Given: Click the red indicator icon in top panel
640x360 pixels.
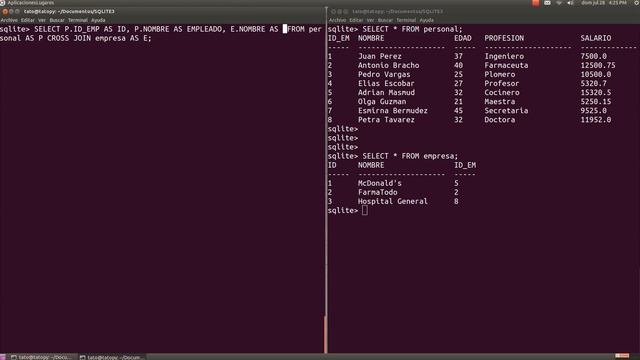Looking at the screenshot, I should (x=536, y=3).
